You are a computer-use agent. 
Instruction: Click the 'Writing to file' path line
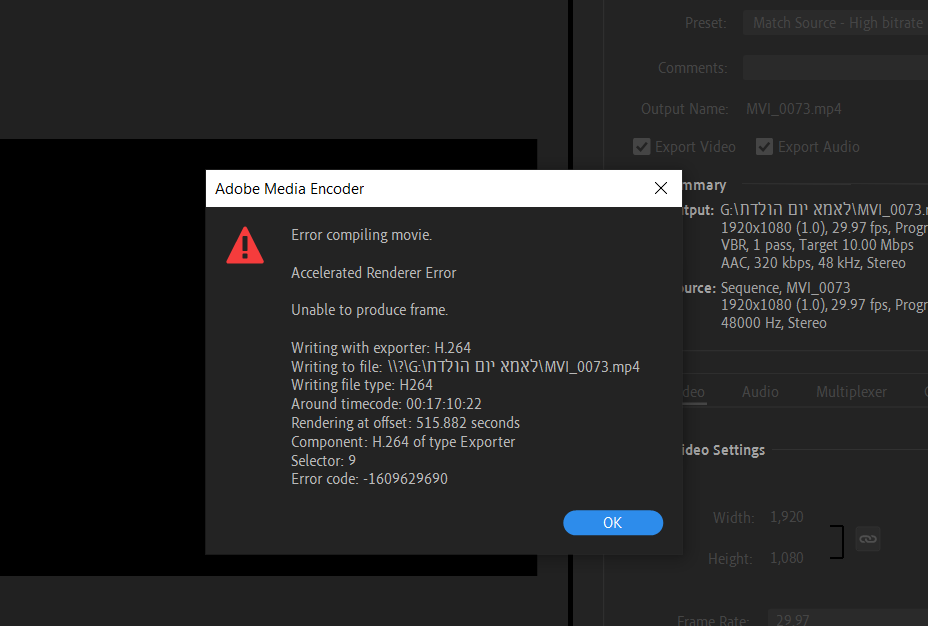pyautogui.click(x=465, y=366)
